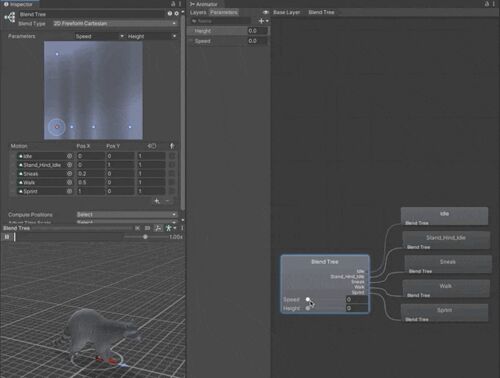Click the parameter Name search field
Screen dimensions: 500x378
click(221, 21)
